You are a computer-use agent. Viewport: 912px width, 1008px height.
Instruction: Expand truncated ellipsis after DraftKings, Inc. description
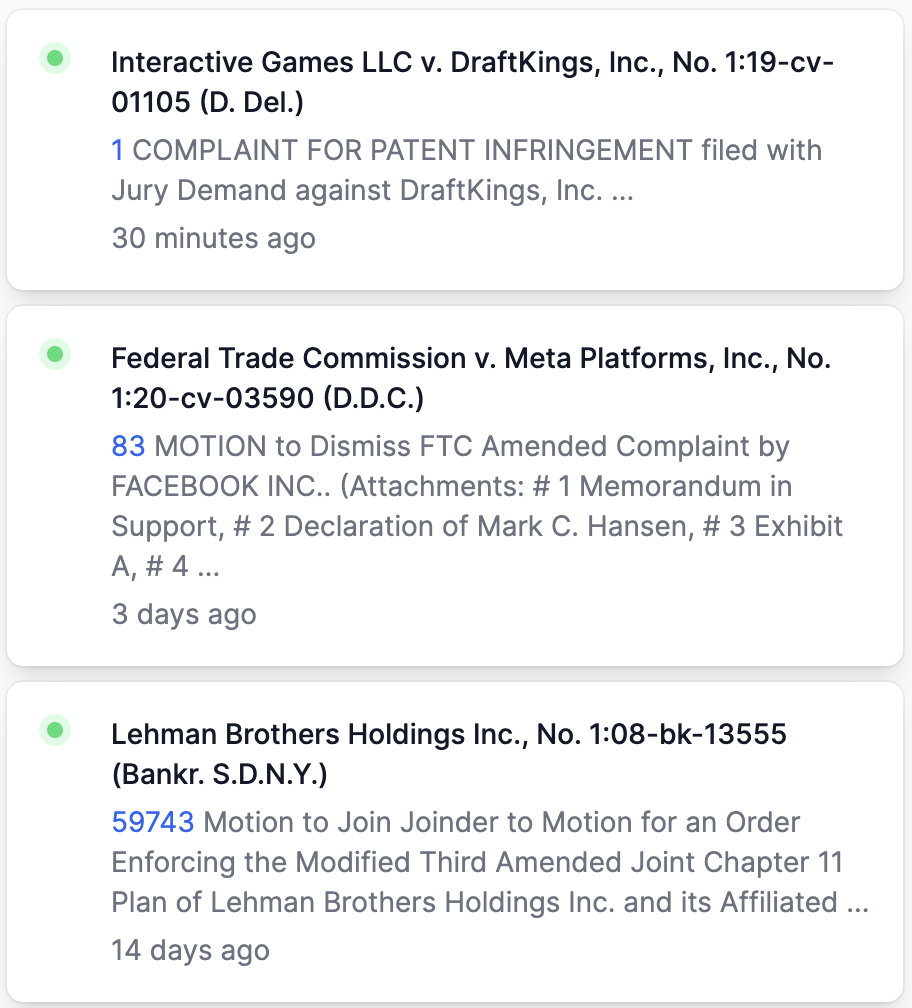tap(622, 191)
